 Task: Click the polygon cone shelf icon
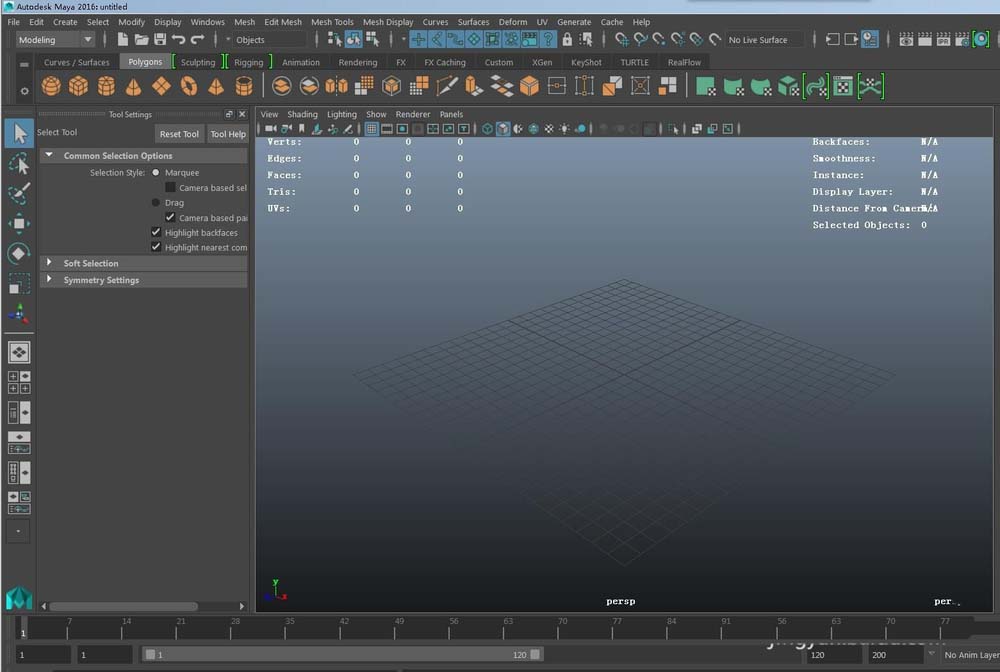click(133, 87)
